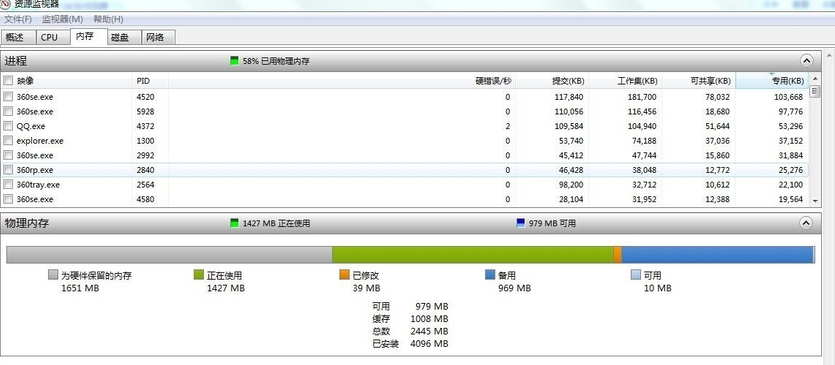This screenshot has height=365, width=835.
Task: Click 1651 MB hardware reserved value
Action: [80, 288]
